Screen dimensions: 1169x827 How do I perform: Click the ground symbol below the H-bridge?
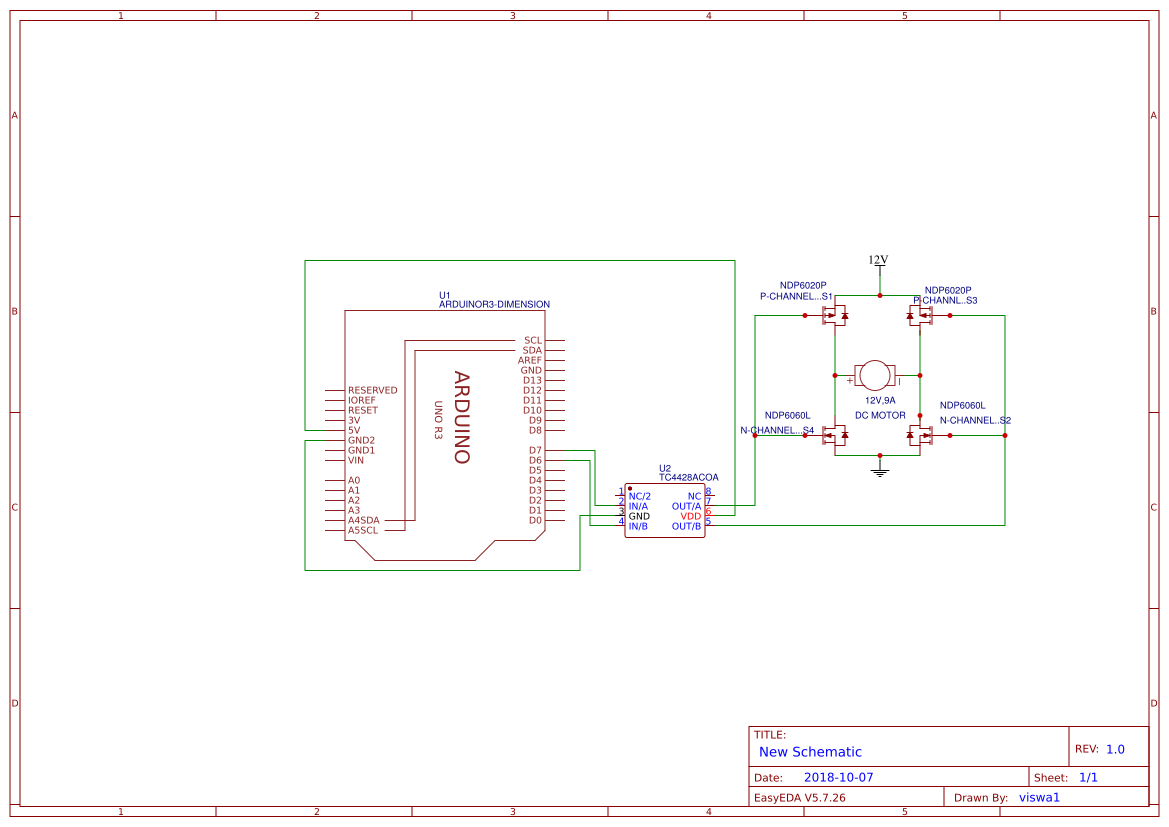[880, 470]
